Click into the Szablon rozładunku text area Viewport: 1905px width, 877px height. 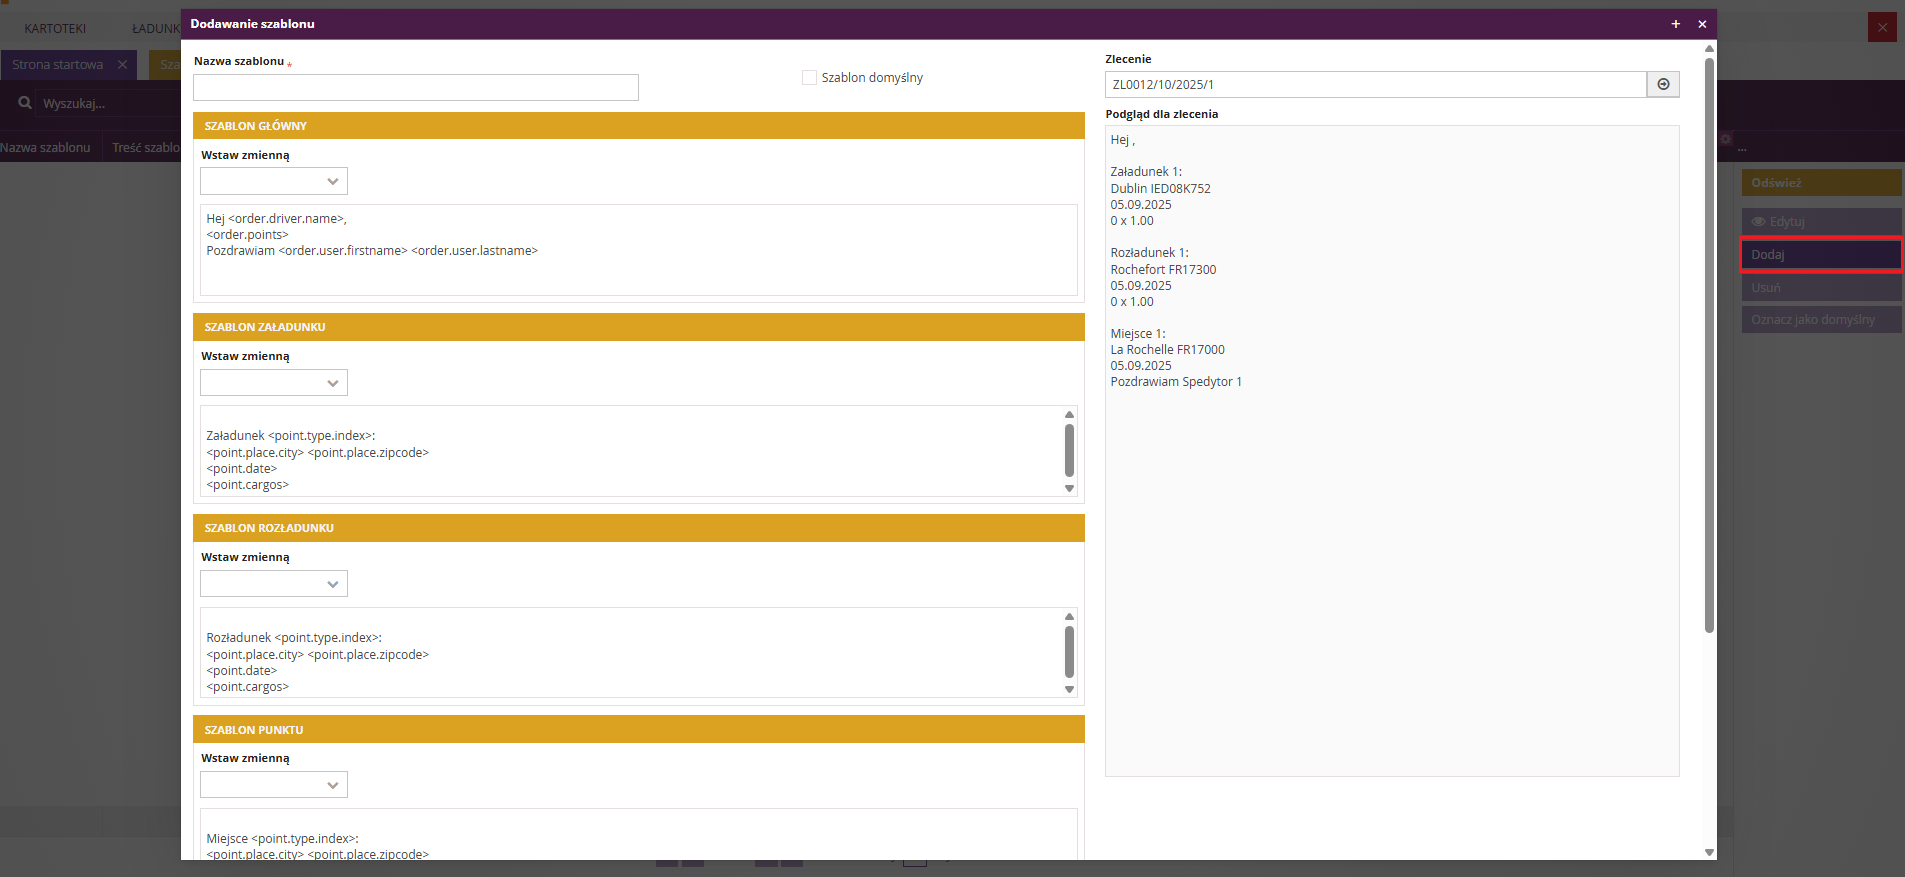coord(630,652)
